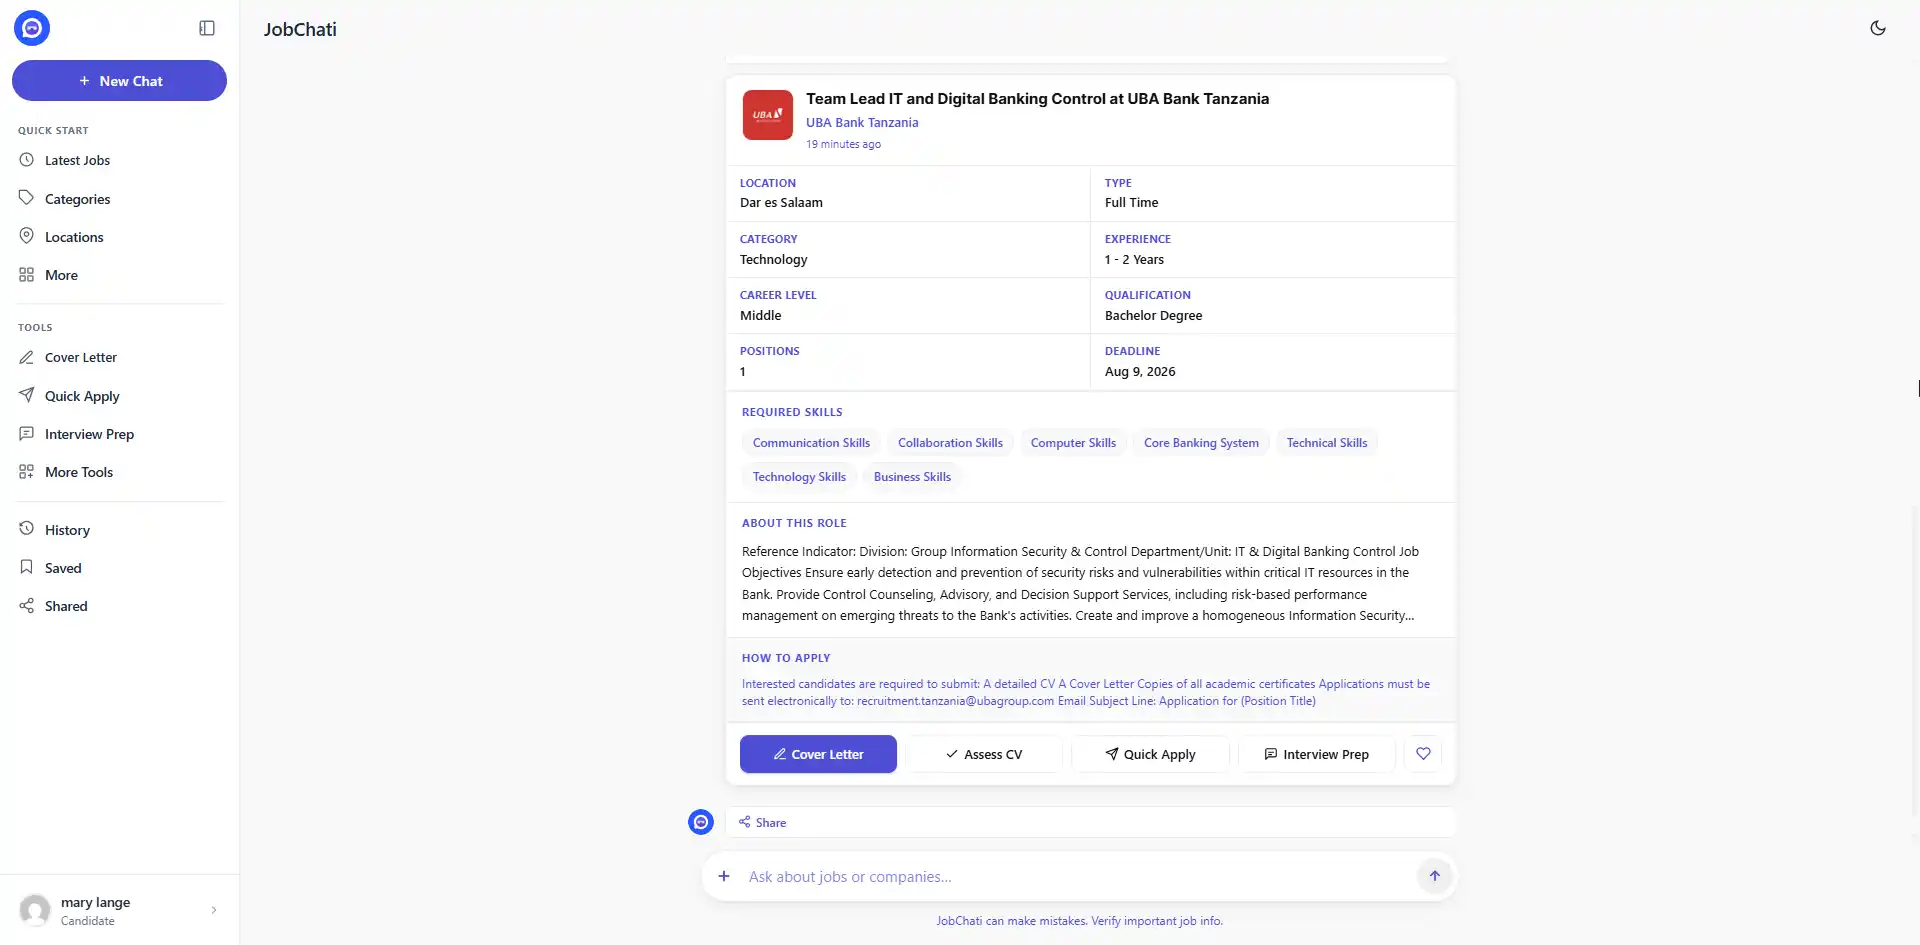This screenshot has width=1920, height=945.
Task: Expand More under Quick Start
Action: 119,275
